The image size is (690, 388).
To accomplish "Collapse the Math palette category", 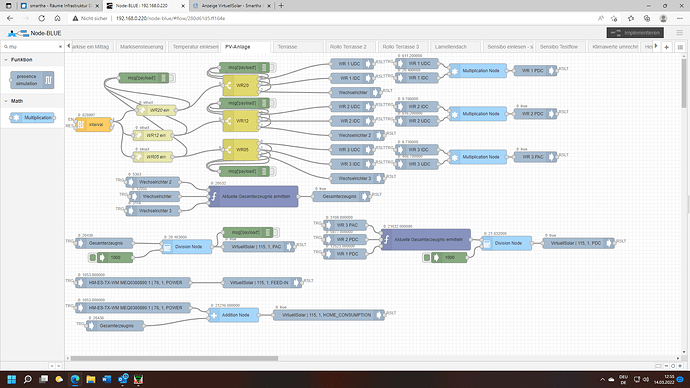I will [6, 101].
